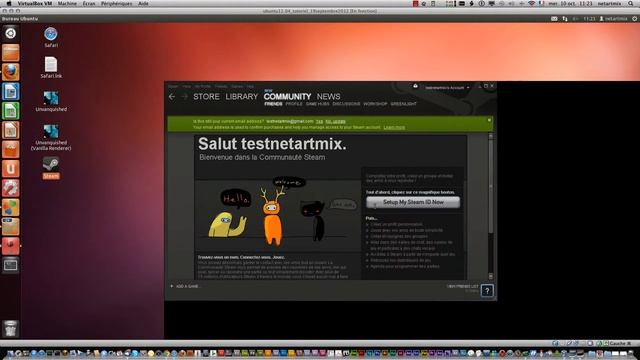This screenshot has width=640, height=360.
Task: Open the VirtualBox VM application menu
Action: coord(34,4)
